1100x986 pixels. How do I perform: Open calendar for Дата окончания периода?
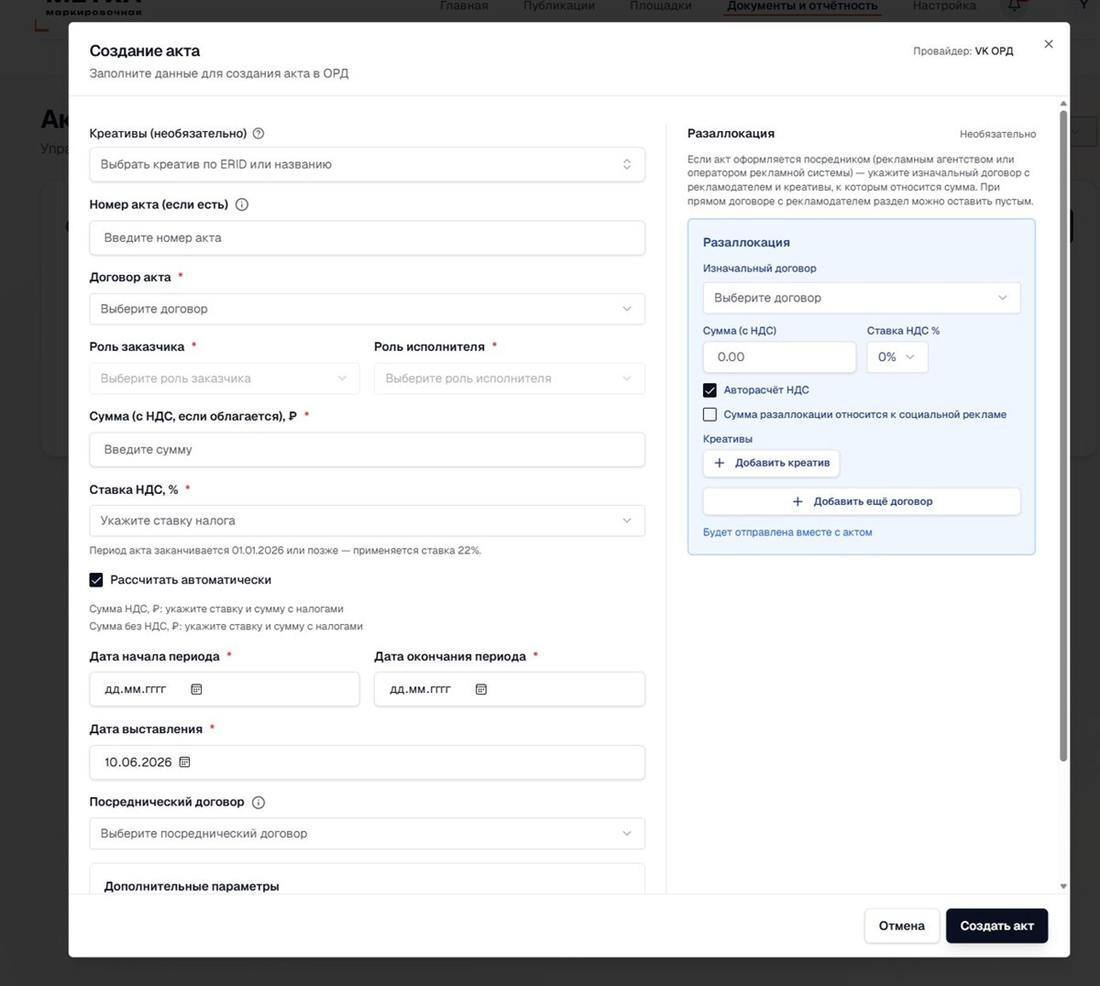click(x=481, y=689)
